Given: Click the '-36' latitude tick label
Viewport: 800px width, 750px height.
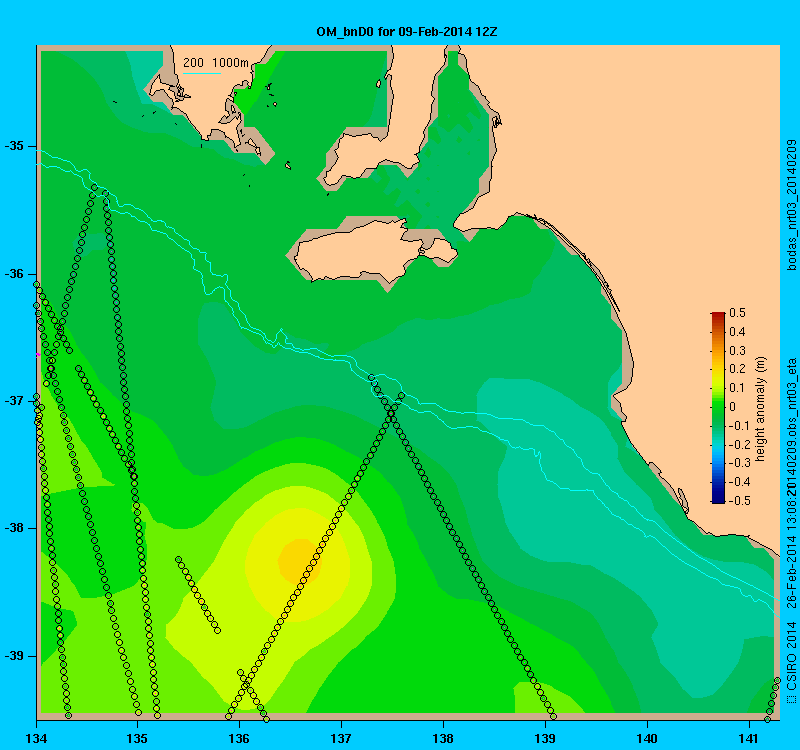Looking at the screenshot, I should (x=14, y=273).
